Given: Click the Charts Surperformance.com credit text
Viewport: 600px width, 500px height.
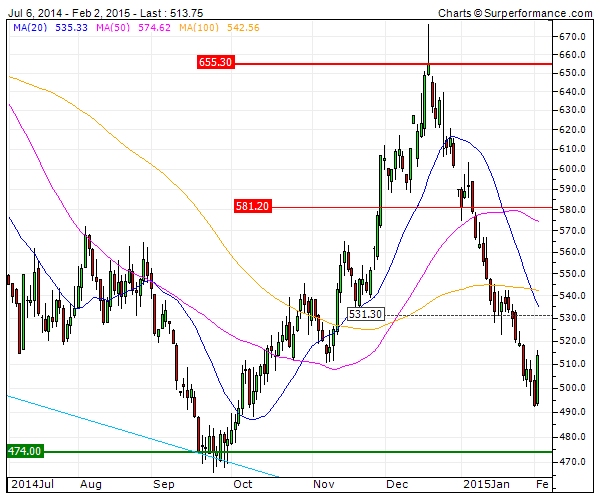Looking at the screenshot, I should point(515,13).
